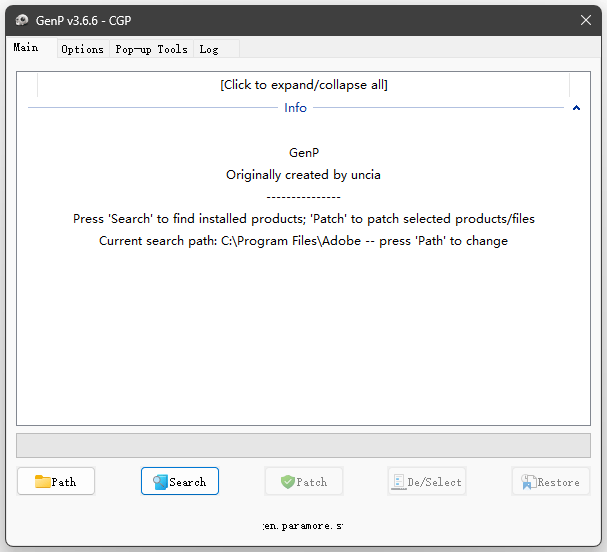Click the GenP app icon in title bar
The height and width of the screenshot is (552, 607).
coord(22,20)
